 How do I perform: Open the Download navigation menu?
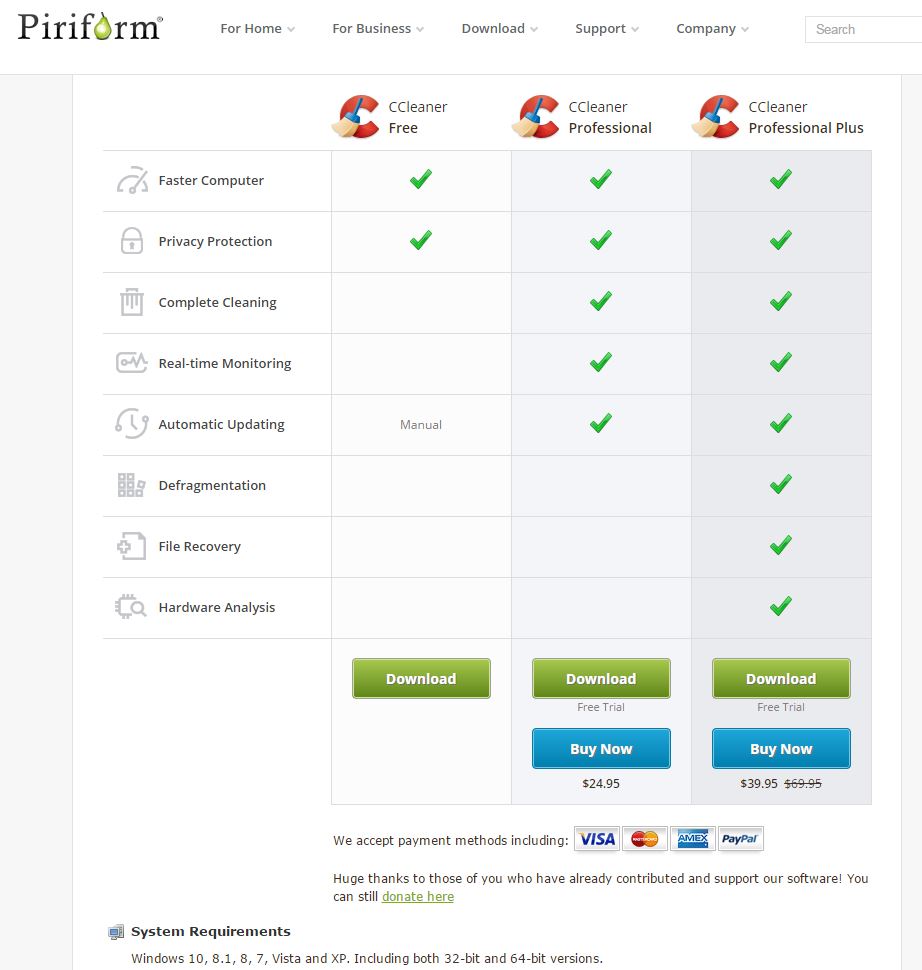(499, 28)
